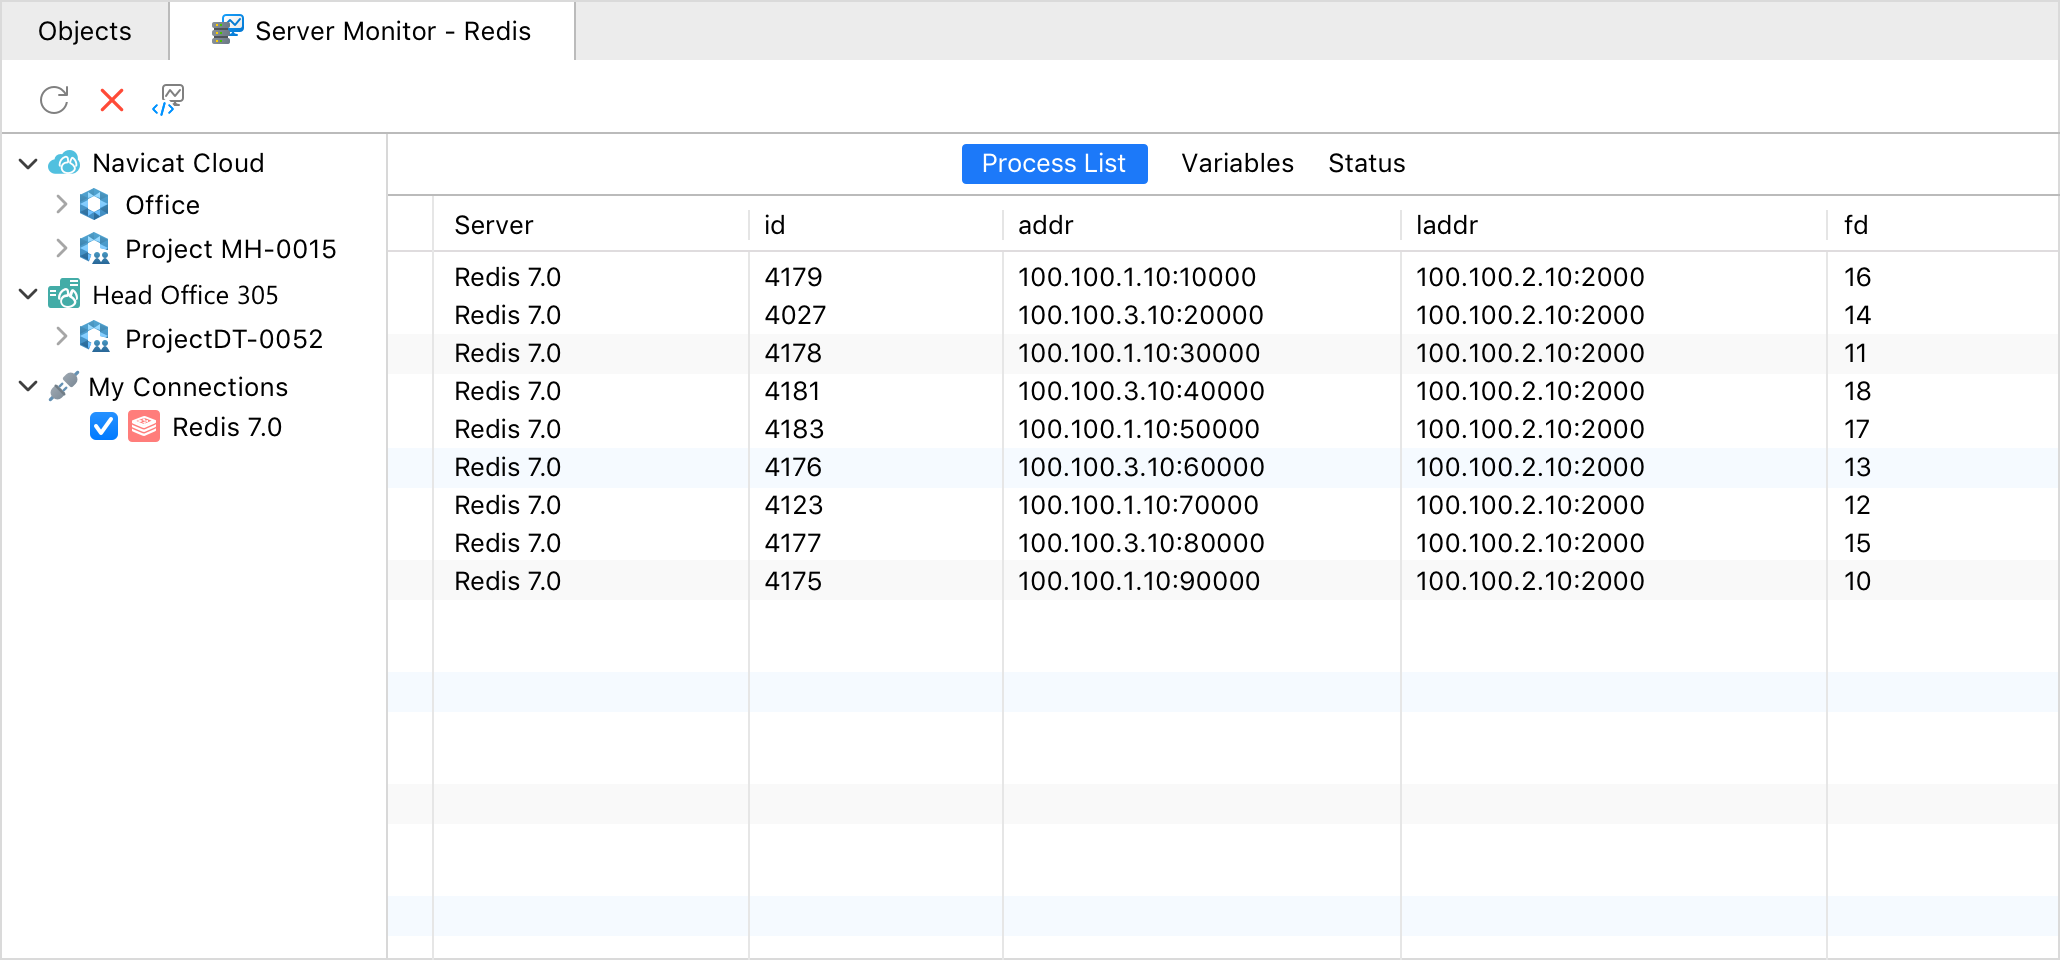The width and height of the screenshot is (2060, 960).
Task: Click the Redis 7.0 connection icon
Action: pyautogui.click(x=144, y=427)
